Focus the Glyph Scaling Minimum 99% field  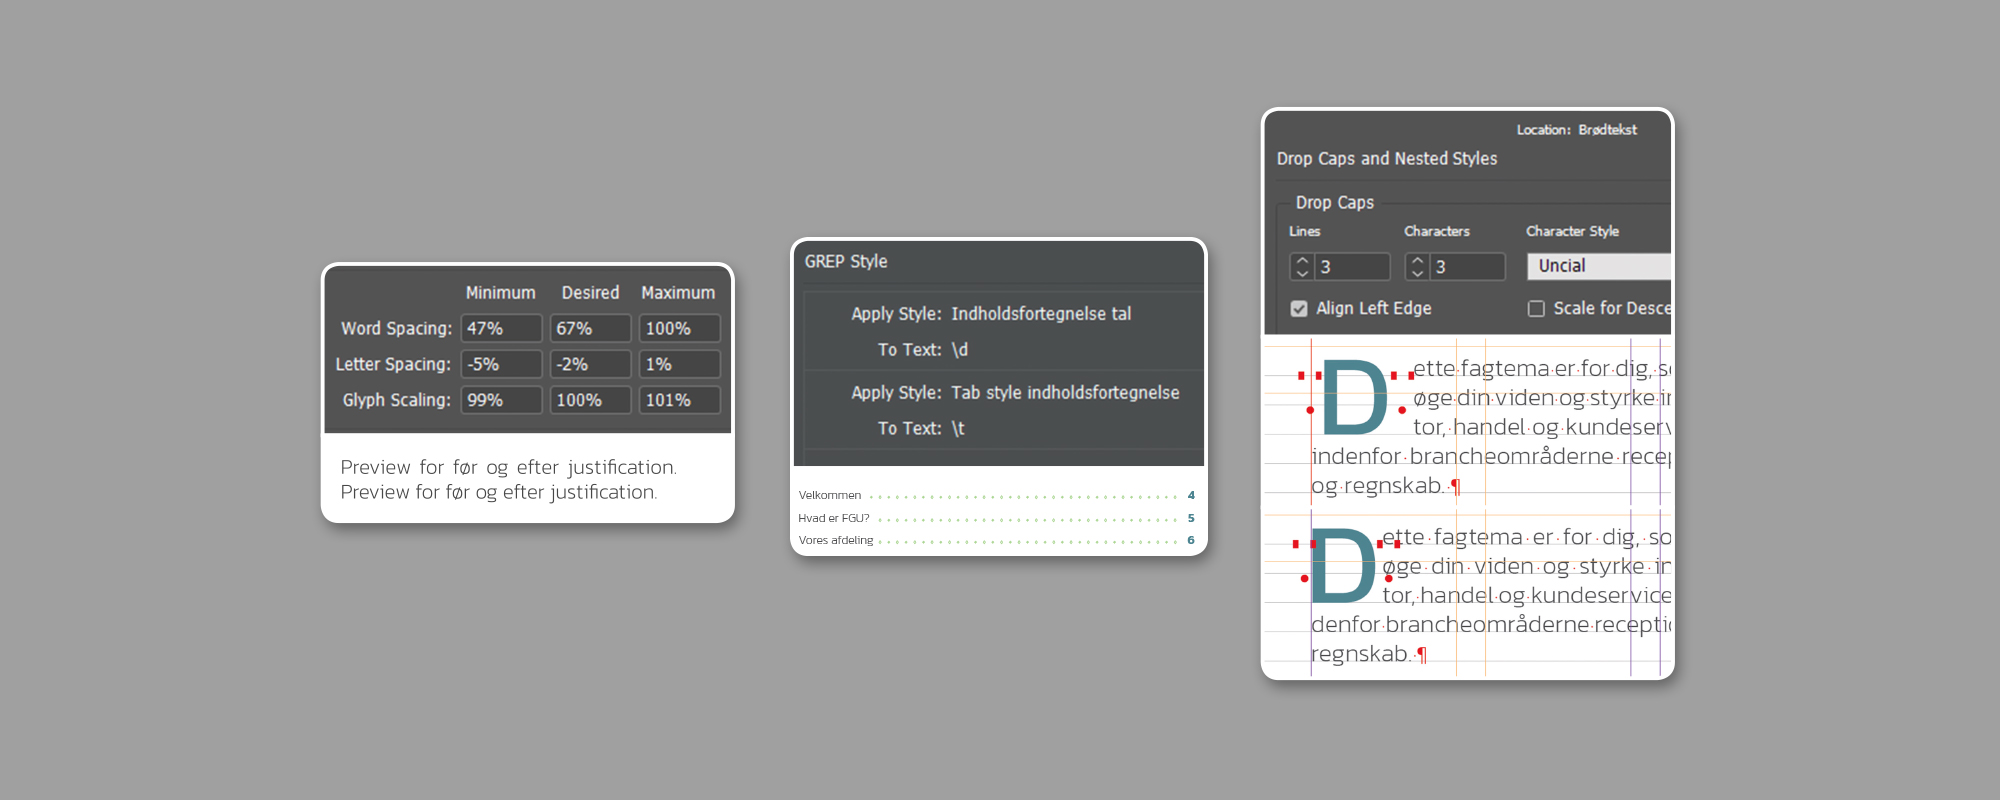point(501,400)
